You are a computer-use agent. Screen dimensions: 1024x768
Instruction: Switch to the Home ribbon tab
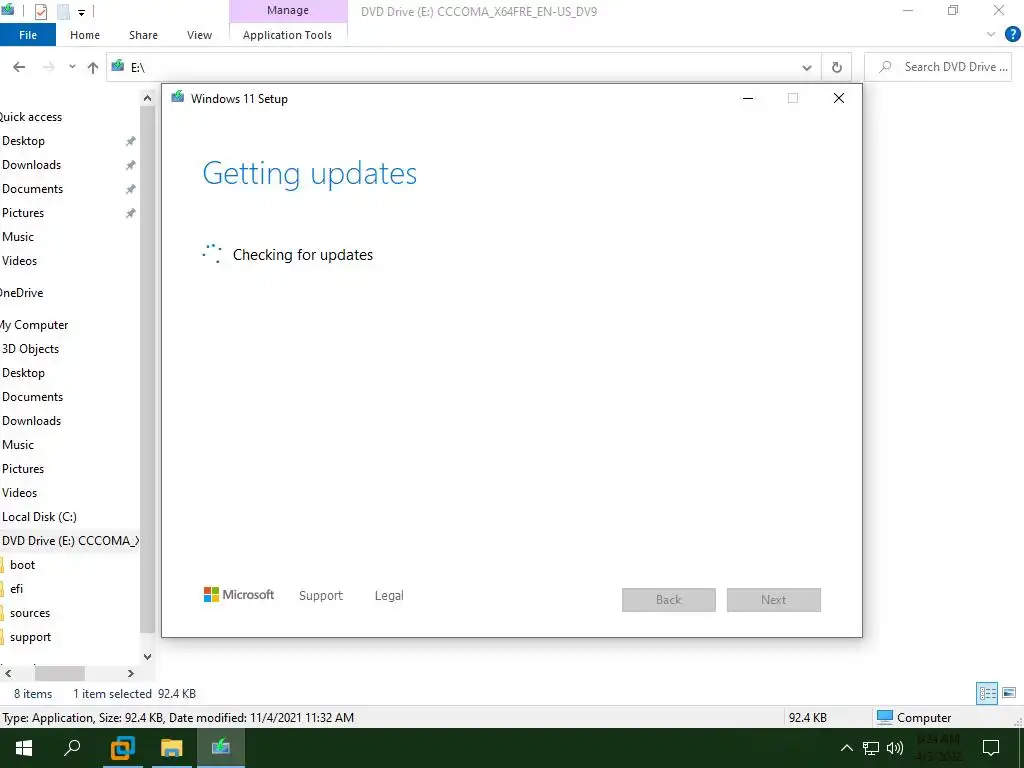[x=85, y=35]
